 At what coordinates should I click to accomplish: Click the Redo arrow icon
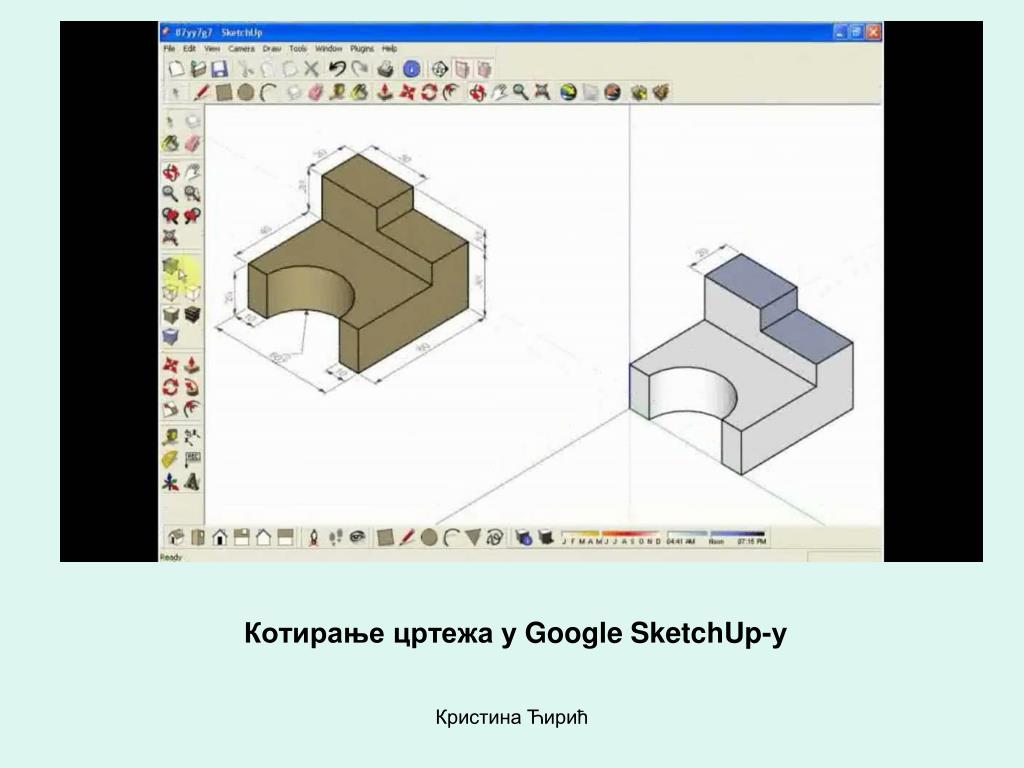[359, 69]
